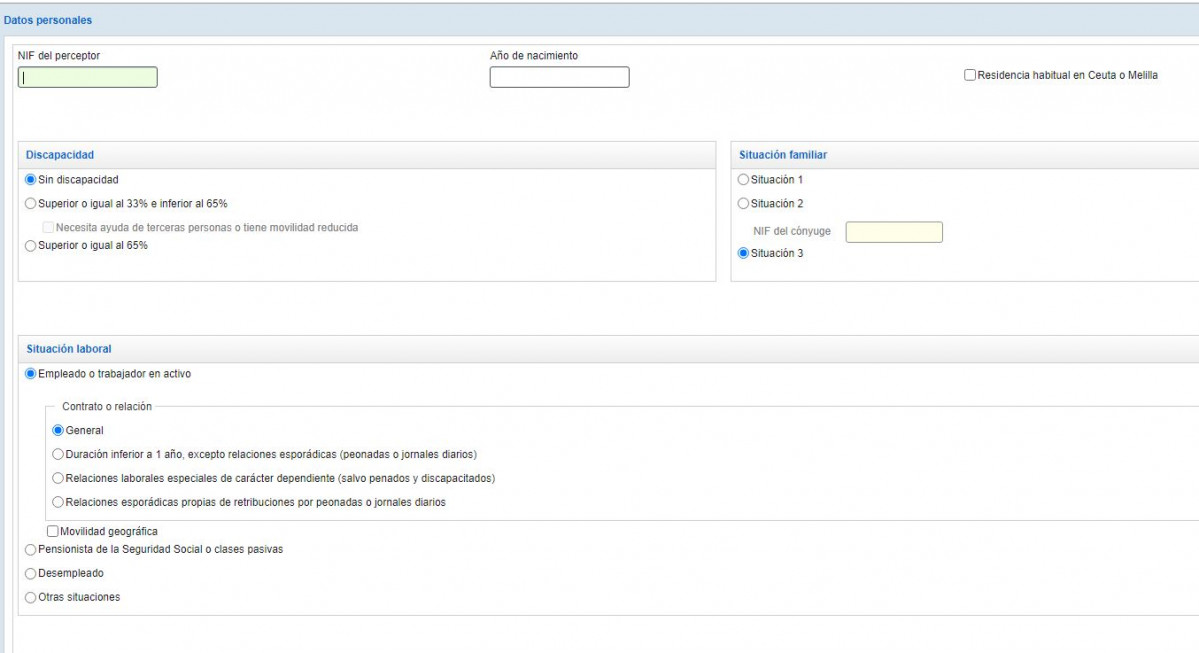This screenshot has height=653, width=1199.
Task: Choose Relaciones laborales especiales de carácter dependiente
Action: (58, 478)
